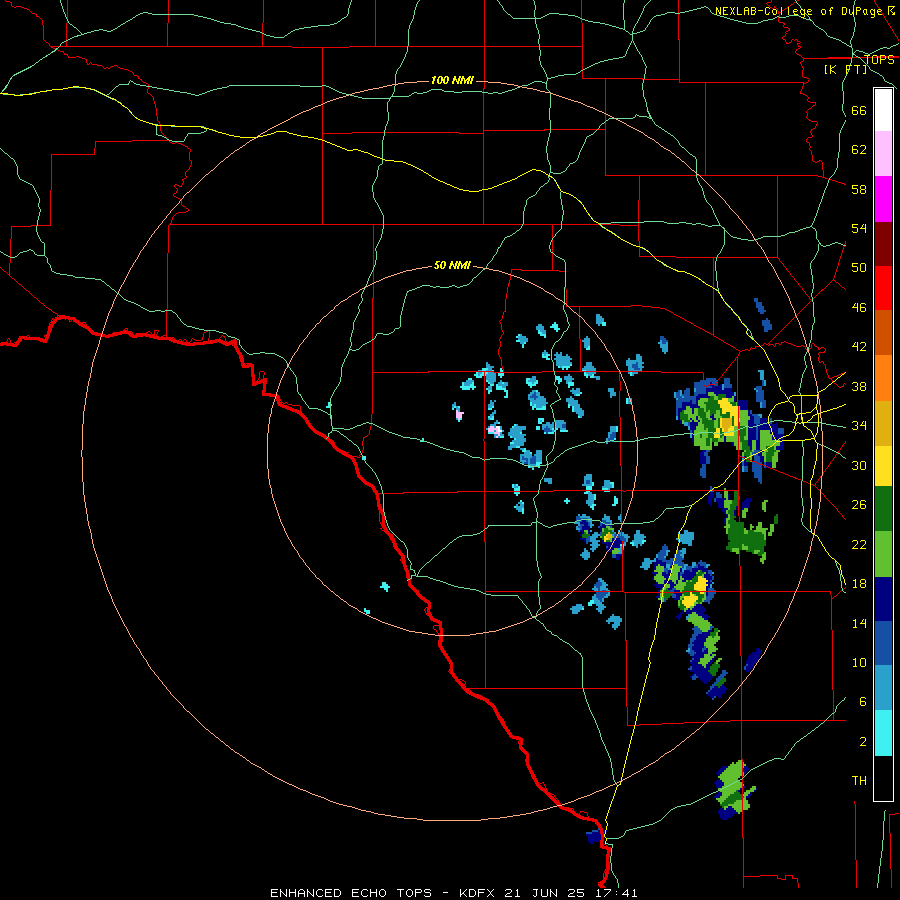
Task: Click the legend value 50
Action: tap(859, 268)
